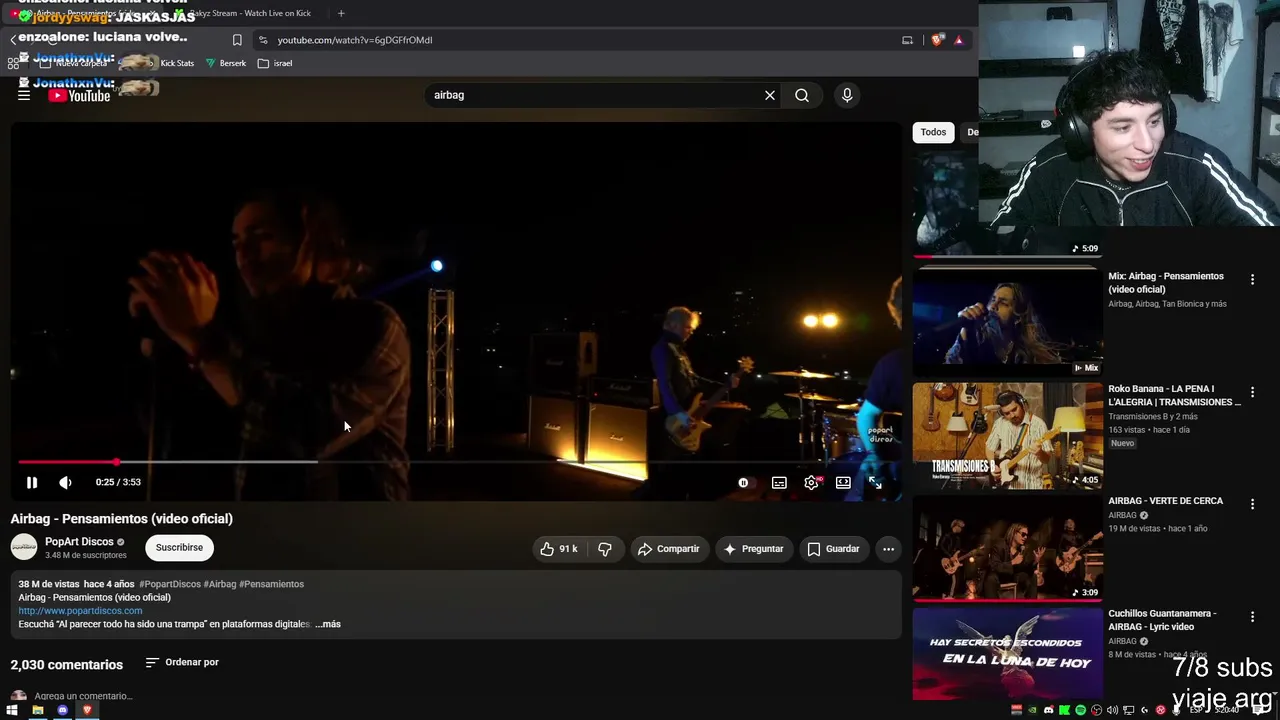Subscribe to PopArt Discos channel
The image size is (1280, 720).
point(179,548)
